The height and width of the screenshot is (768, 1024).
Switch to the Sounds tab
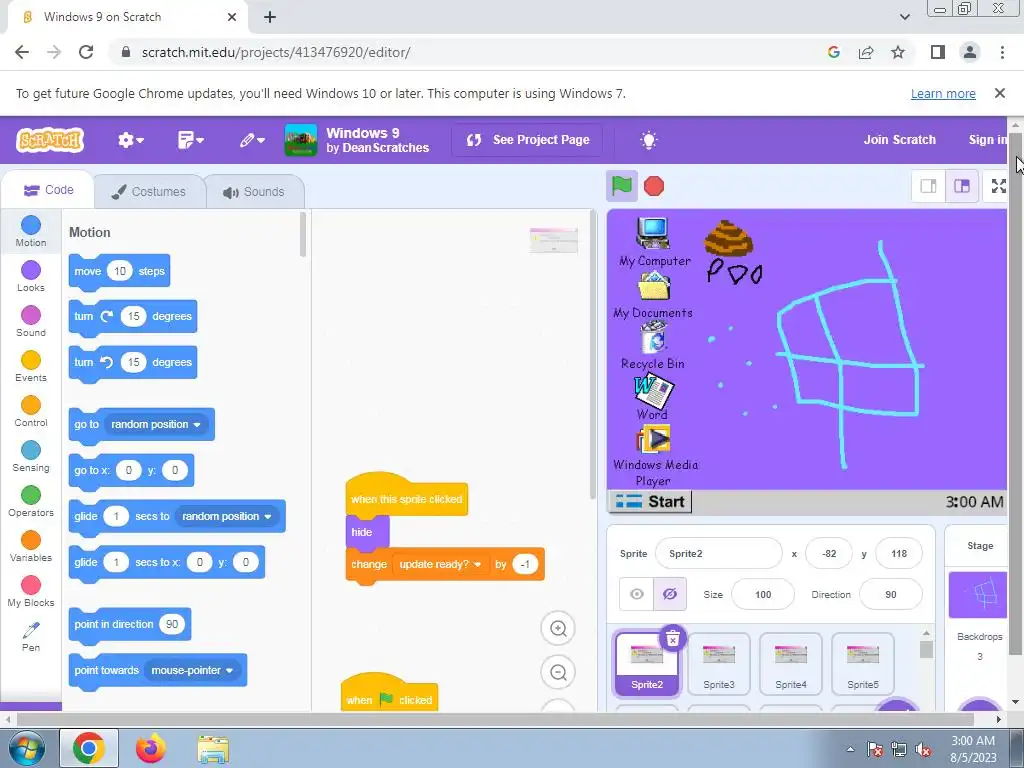point(254,191)
